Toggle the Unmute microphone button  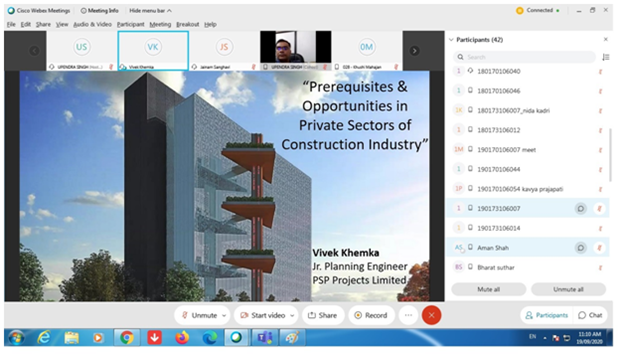click(x=199, y=315)
